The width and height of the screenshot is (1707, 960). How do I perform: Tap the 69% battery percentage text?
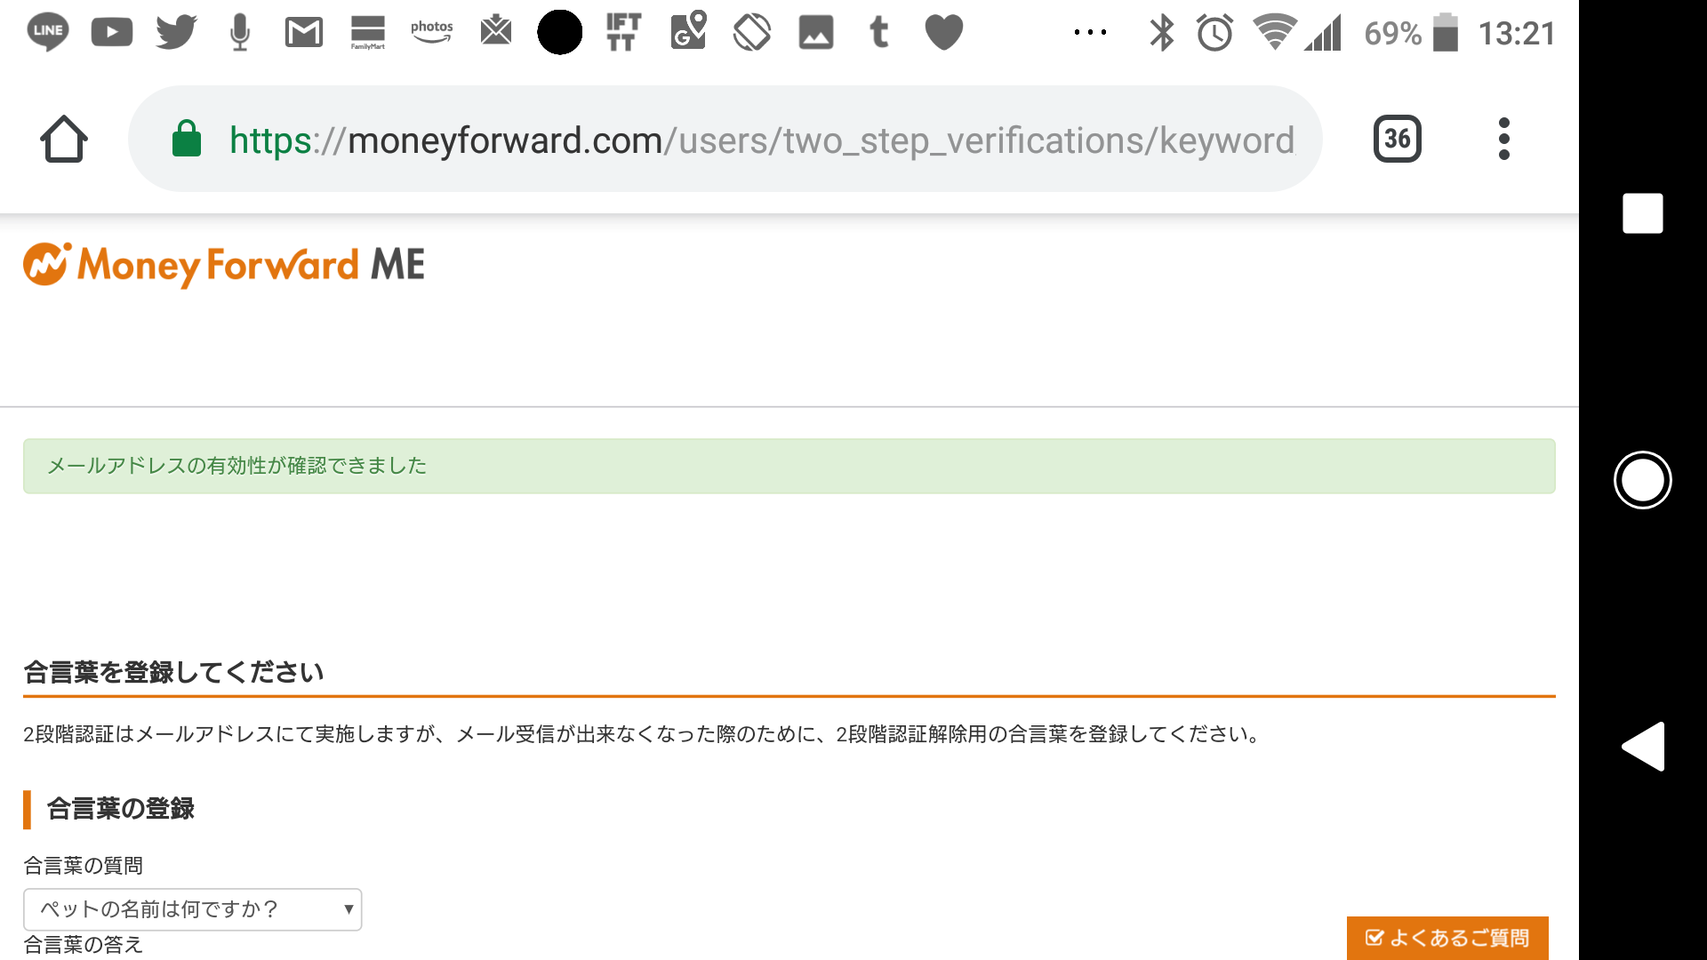1393,34
